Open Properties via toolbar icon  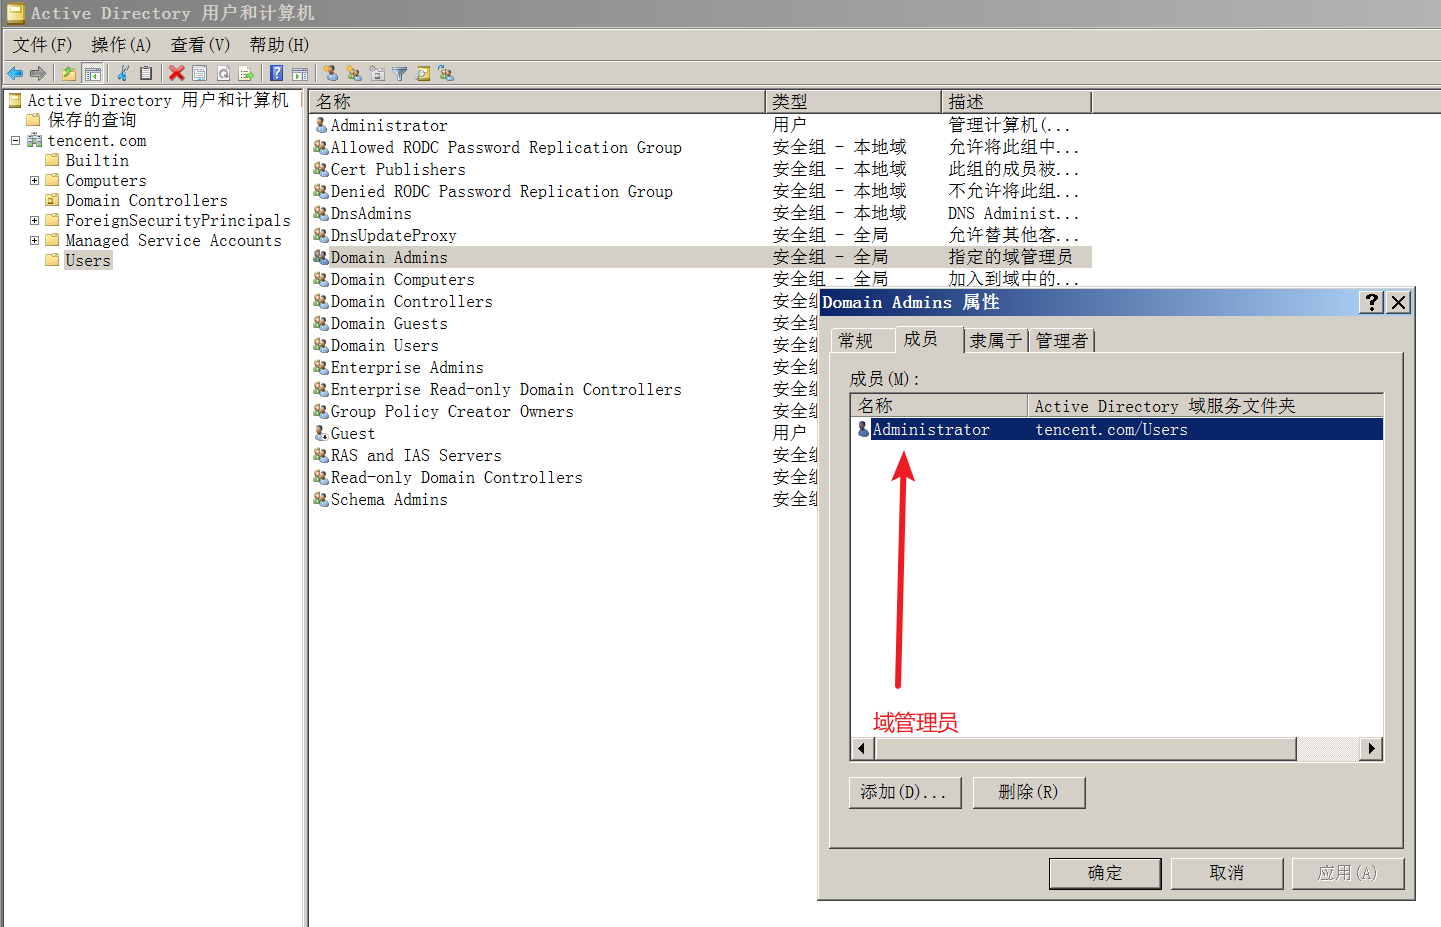click(200, 73)
